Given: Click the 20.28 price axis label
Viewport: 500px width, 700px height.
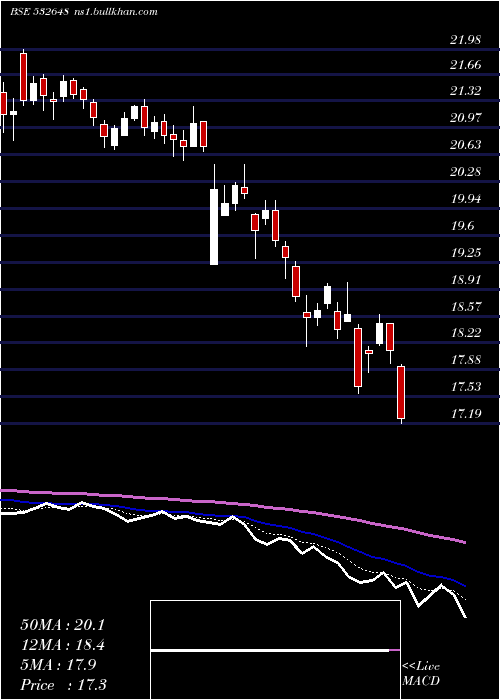Looking at the screenshot, I should coord(466,172).
